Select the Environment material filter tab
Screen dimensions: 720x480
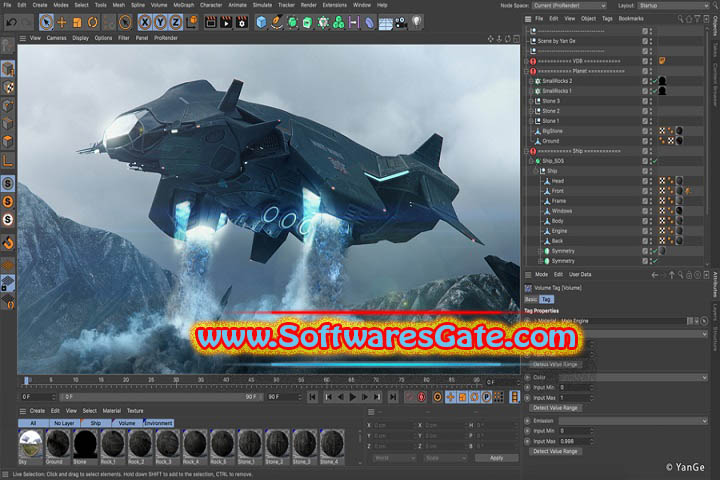click(158, 423)
